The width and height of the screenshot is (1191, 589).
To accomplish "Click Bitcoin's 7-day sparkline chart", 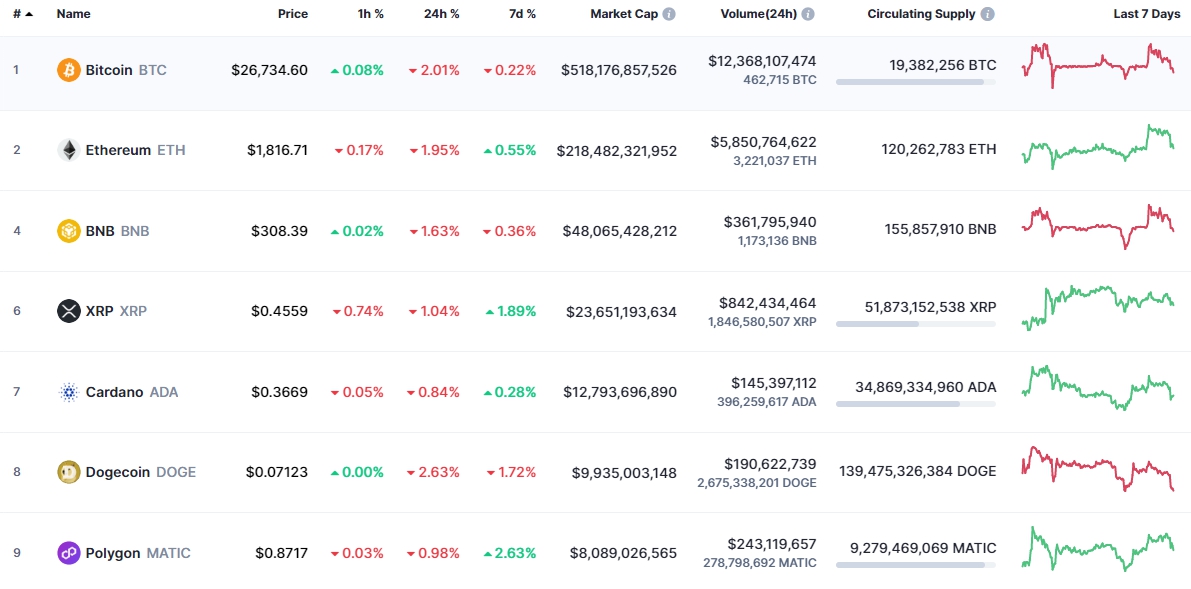I will click(1098, 65).
